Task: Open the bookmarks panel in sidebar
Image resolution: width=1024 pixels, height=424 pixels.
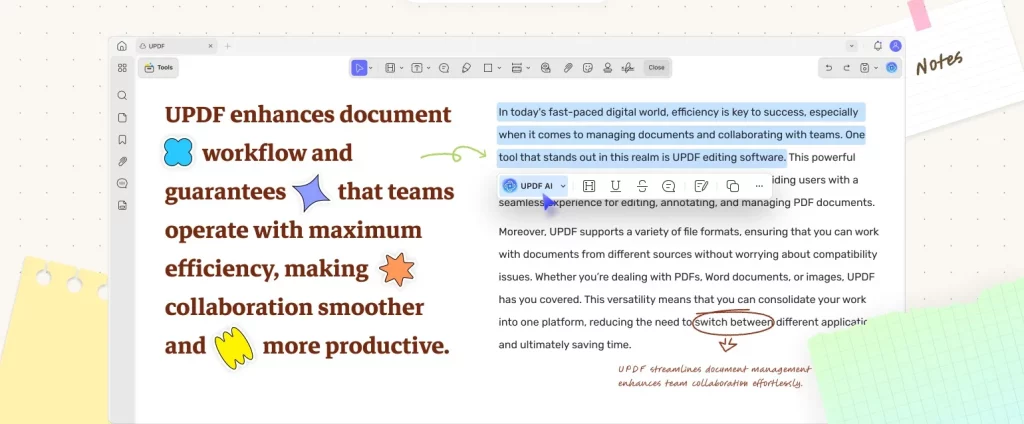Action: point(122,139)
